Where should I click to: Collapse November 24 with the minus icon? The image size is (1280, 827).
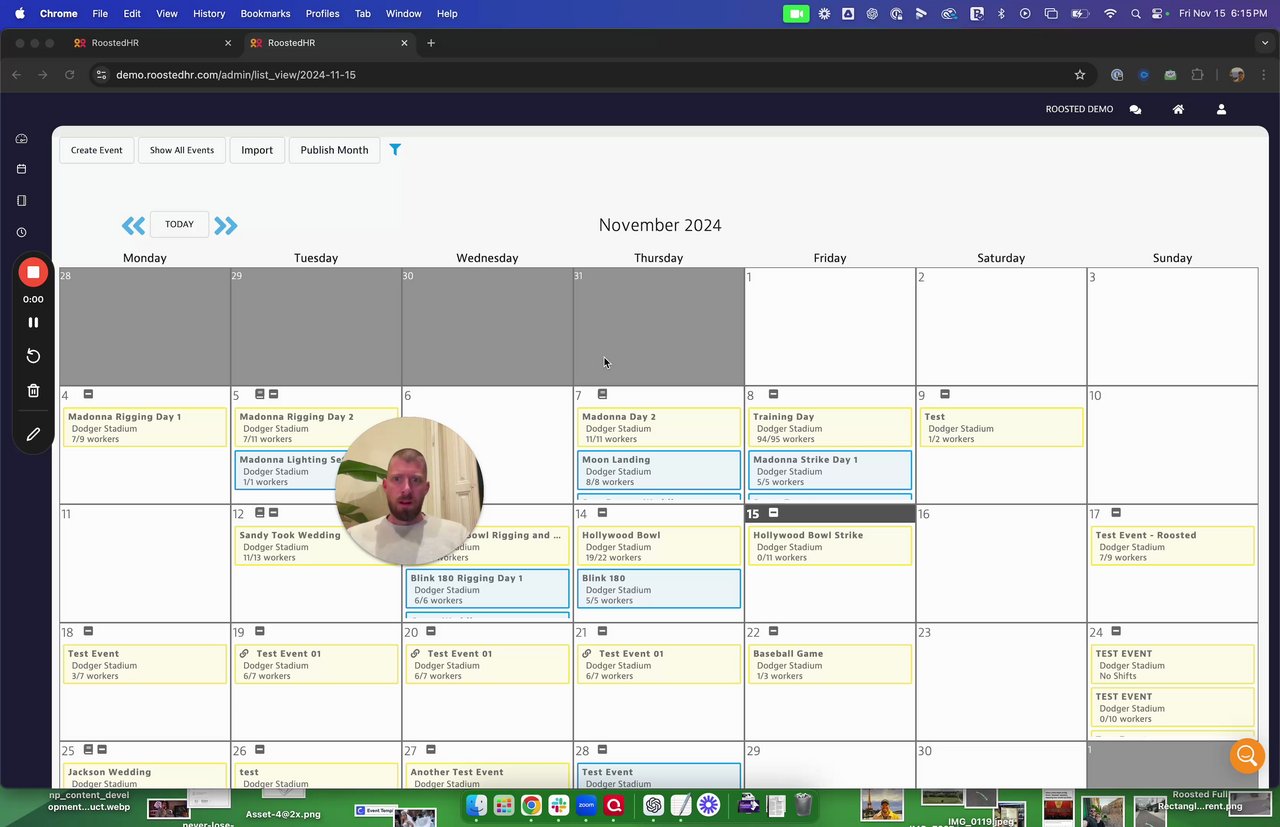(1116, 631)
